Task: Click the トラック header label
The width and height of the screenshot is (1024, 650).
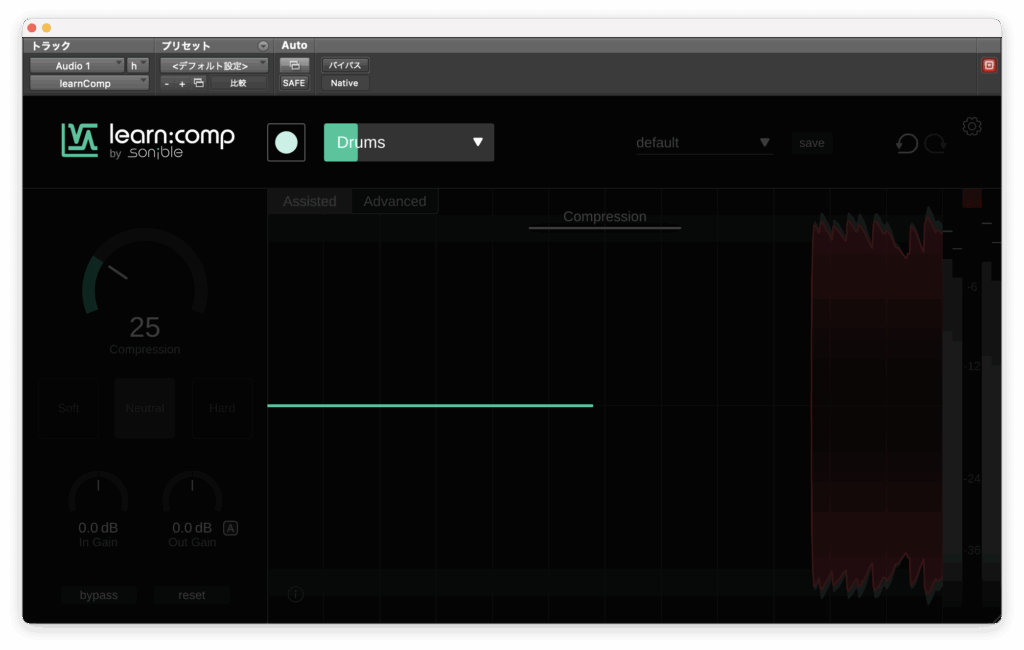Action: tap(51, 46)
